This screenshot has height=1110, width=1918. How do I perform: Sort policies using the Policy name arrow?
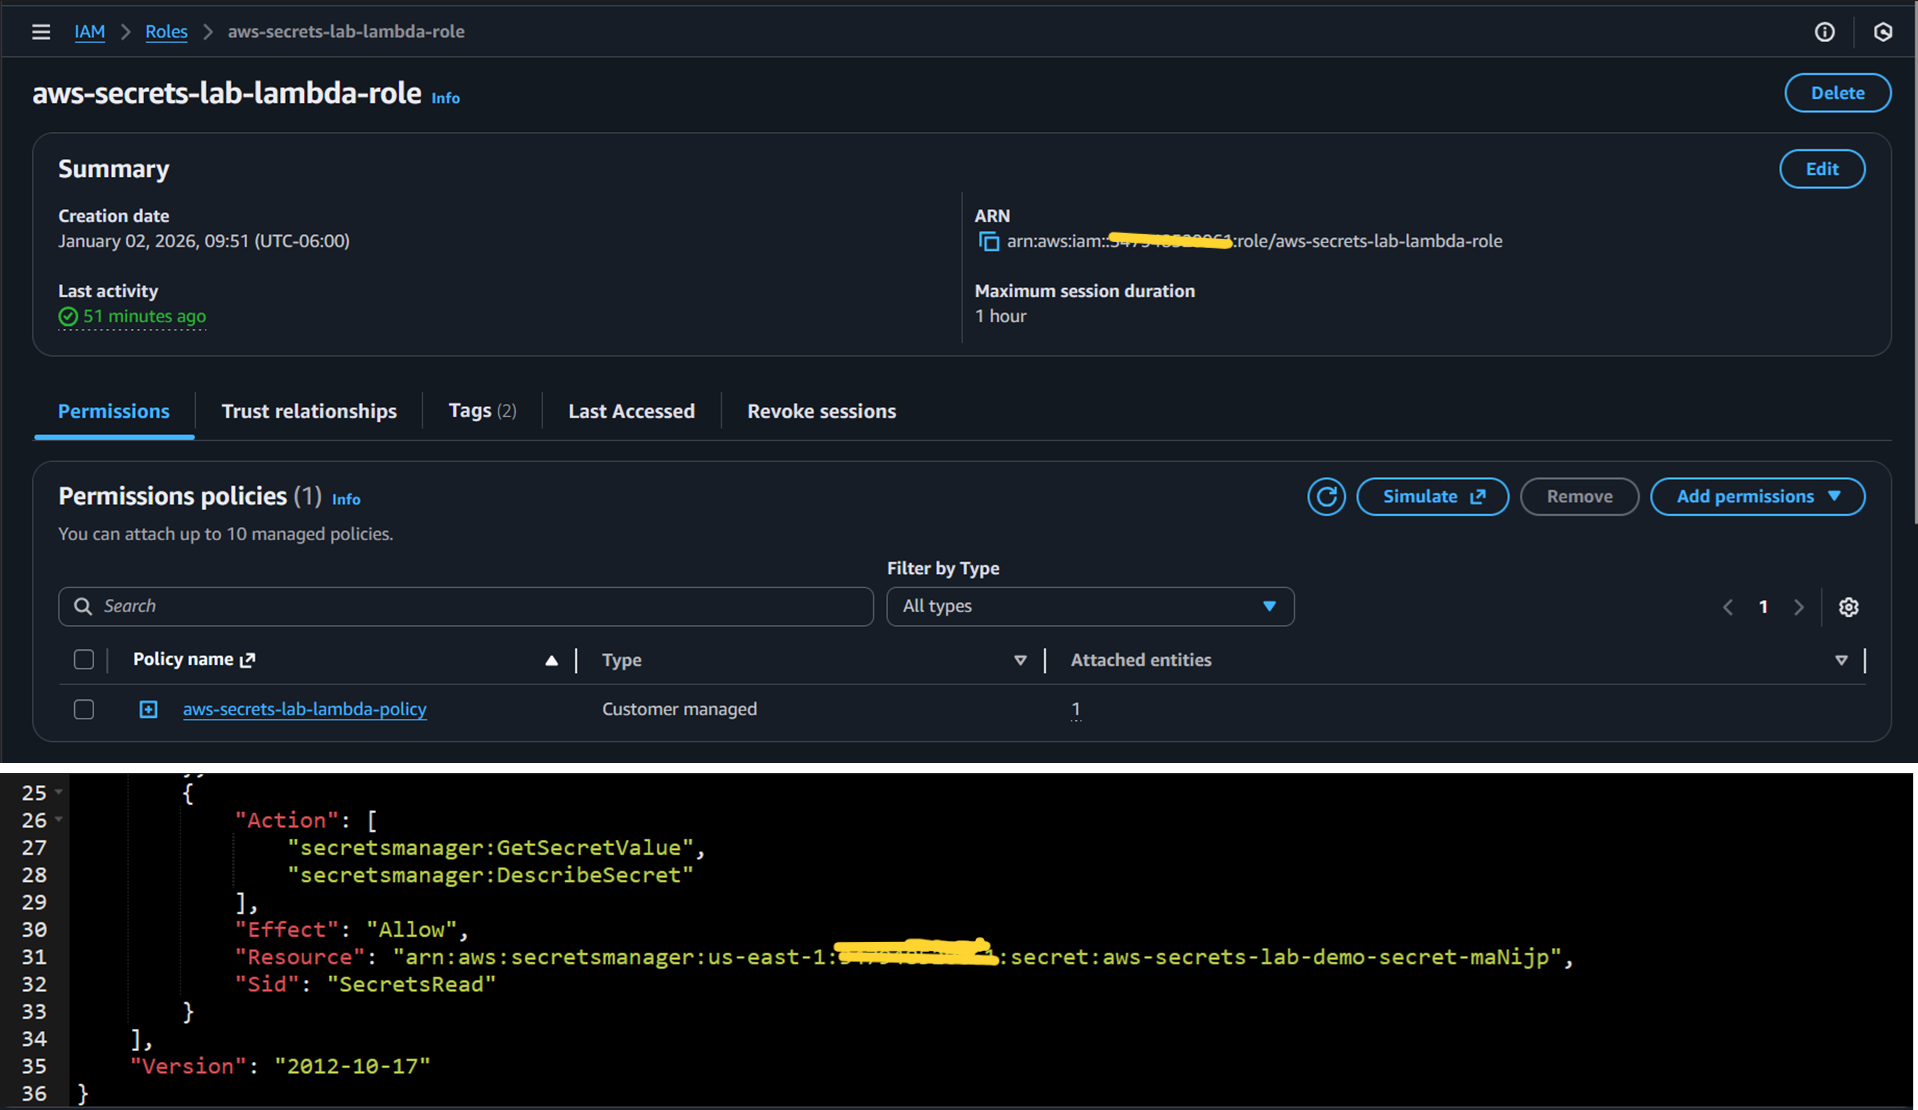[551, 660]
